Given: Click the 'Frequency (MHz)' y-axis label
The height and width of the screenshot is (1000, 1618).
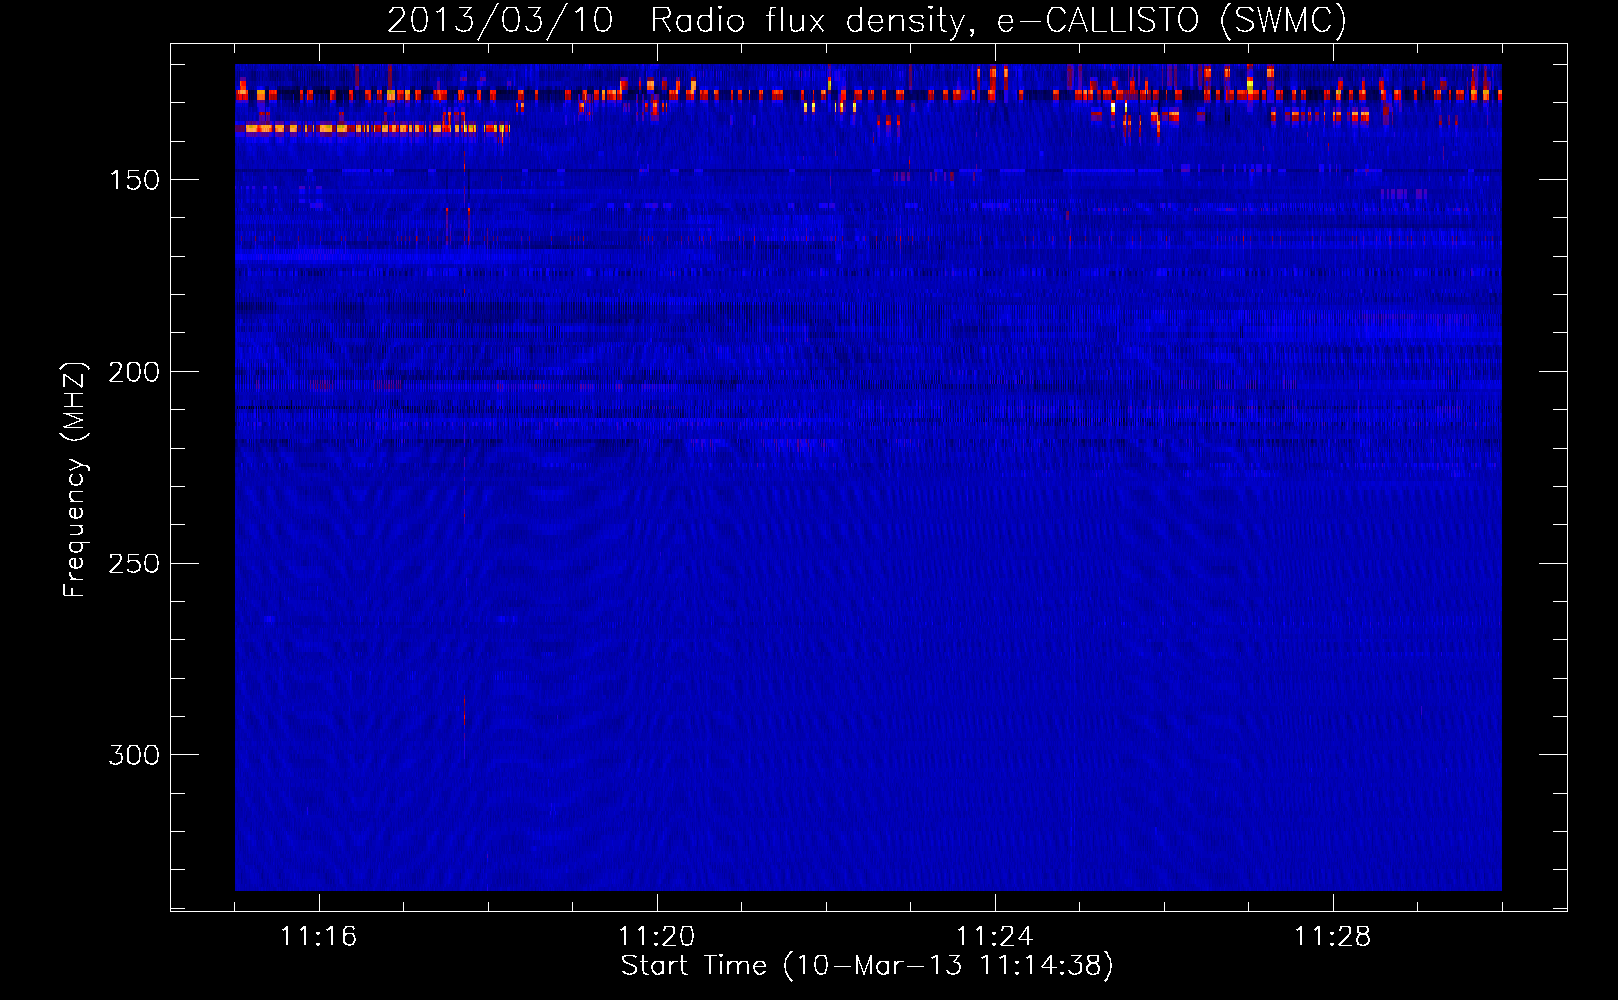Looking at the screenshot, I should point(75,479).
